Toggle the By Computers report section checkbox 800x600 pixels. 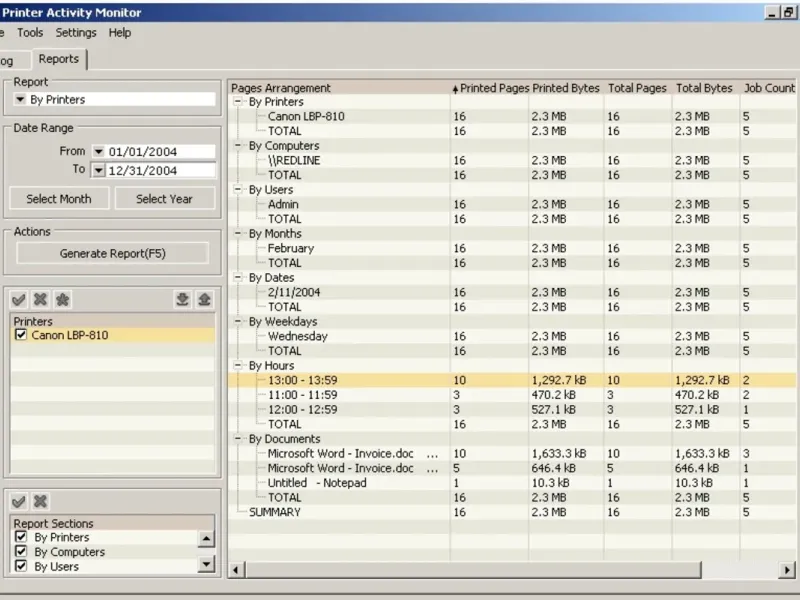(x=21, y=552)
